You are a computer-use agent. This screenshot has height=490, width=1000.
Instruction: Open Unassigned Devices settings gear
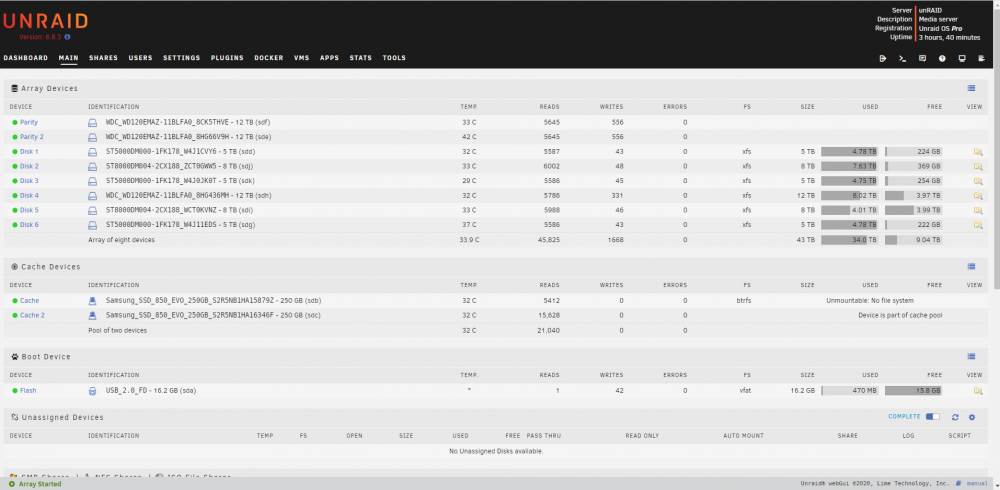(x=972, y=417)
